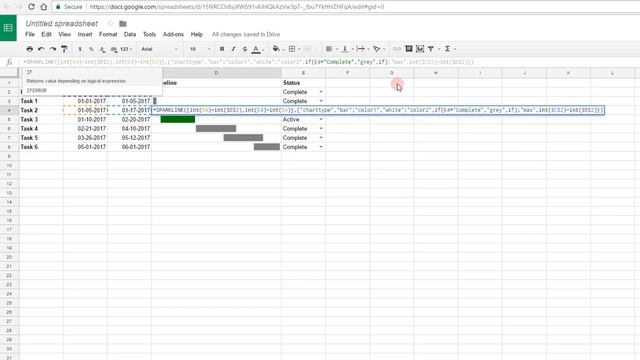Open the Data menu
The height and width of the screenshot is (360, 640).
[x=130, y=34]
